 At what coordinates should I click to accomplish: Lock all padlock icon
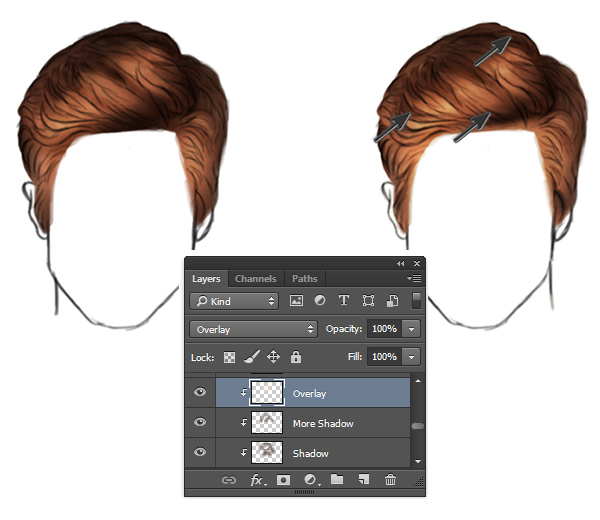coord(296,357)
